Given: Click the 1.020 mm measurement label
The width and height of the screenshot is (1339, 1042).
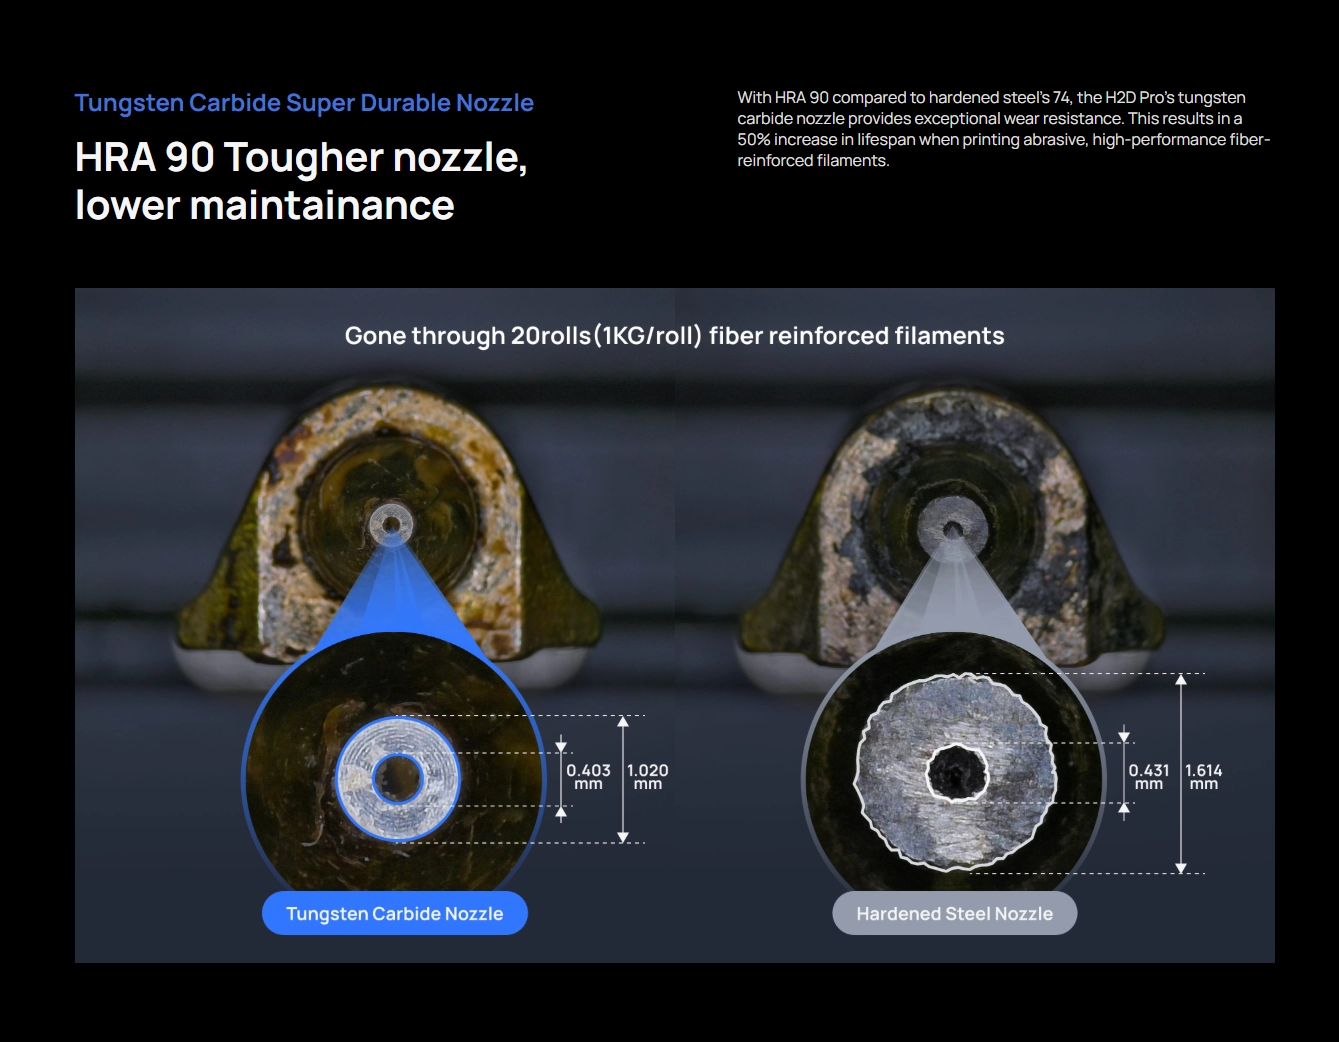Looking at the screenshot, I should coord(647,776).
